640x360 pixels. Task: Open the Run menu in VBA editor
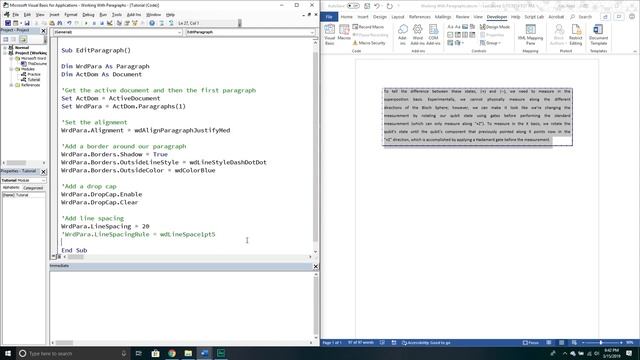(103, 15)
